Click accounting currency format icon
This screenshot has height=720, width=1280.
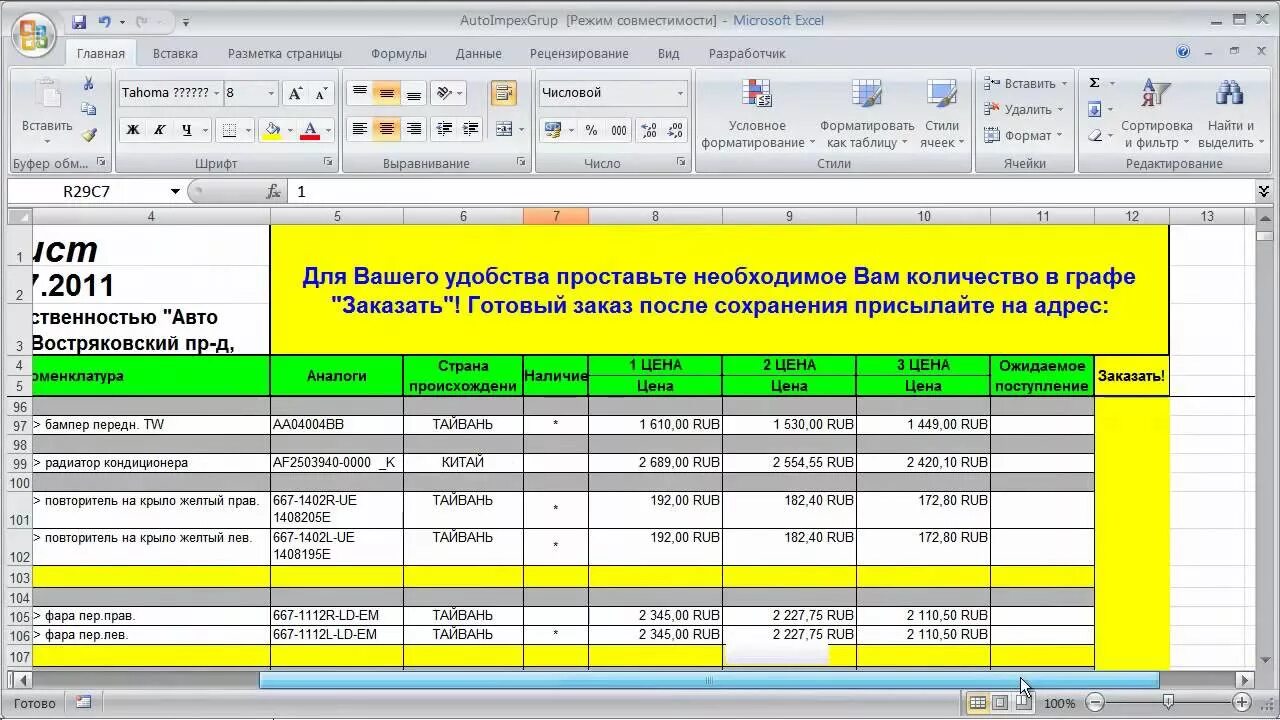tap(552, 130)
